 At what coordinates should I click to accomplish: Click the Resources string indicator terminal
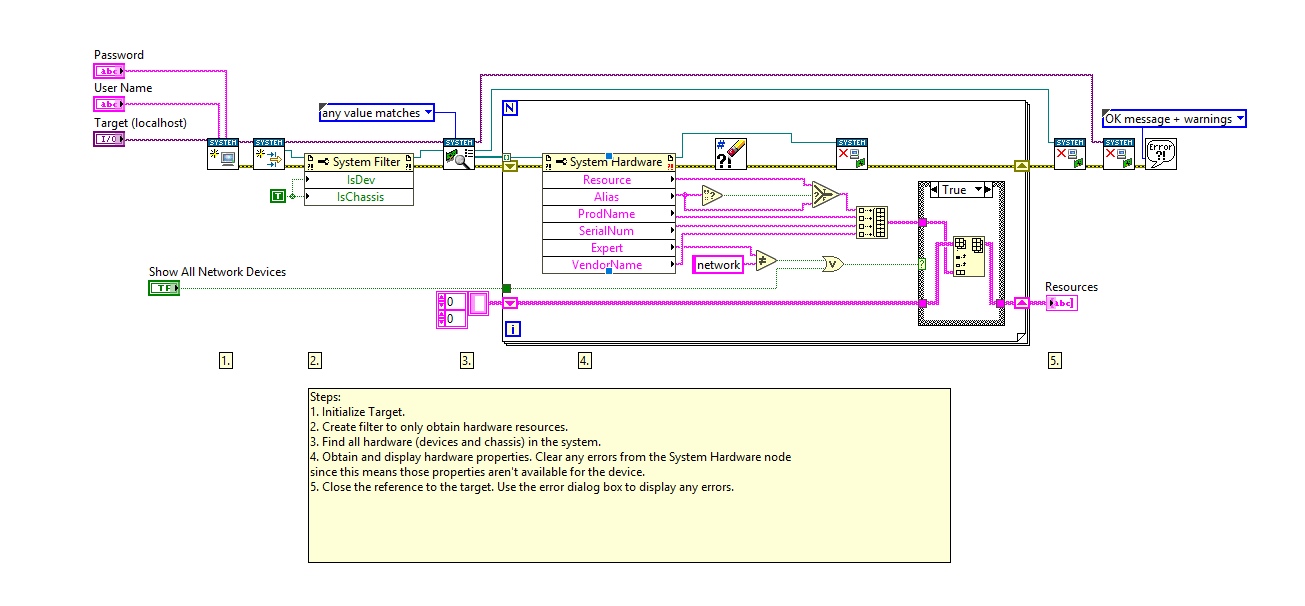point(1061,303)
